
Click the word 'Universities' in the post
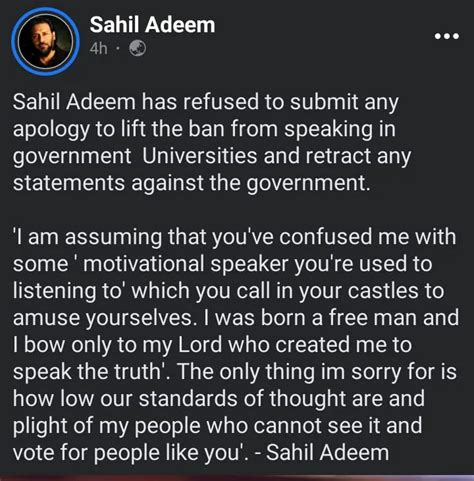click(x=200, y=156)
